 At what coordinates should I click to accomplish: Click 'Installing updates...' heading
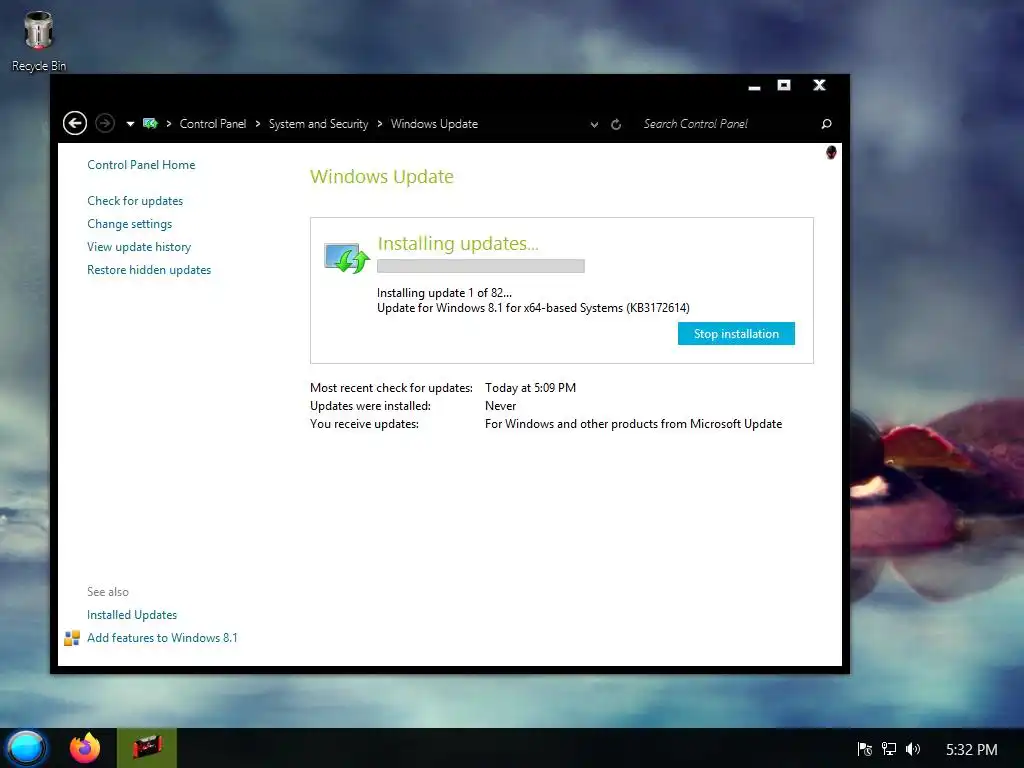(458, 244)
